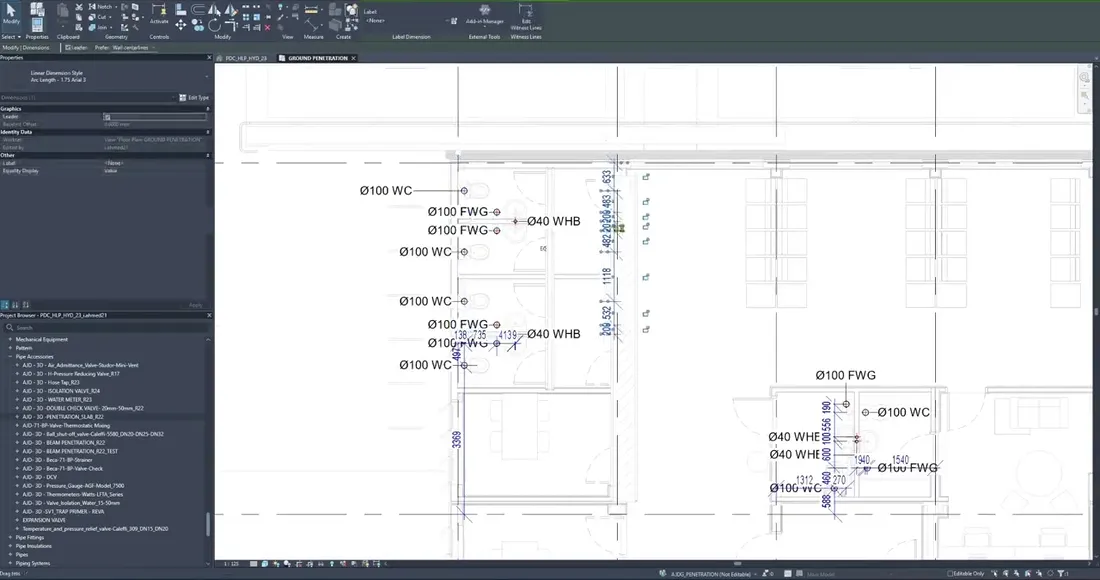Collapse the Identity Data properties section
The image size is (1100, 580).
pos(208,132)
